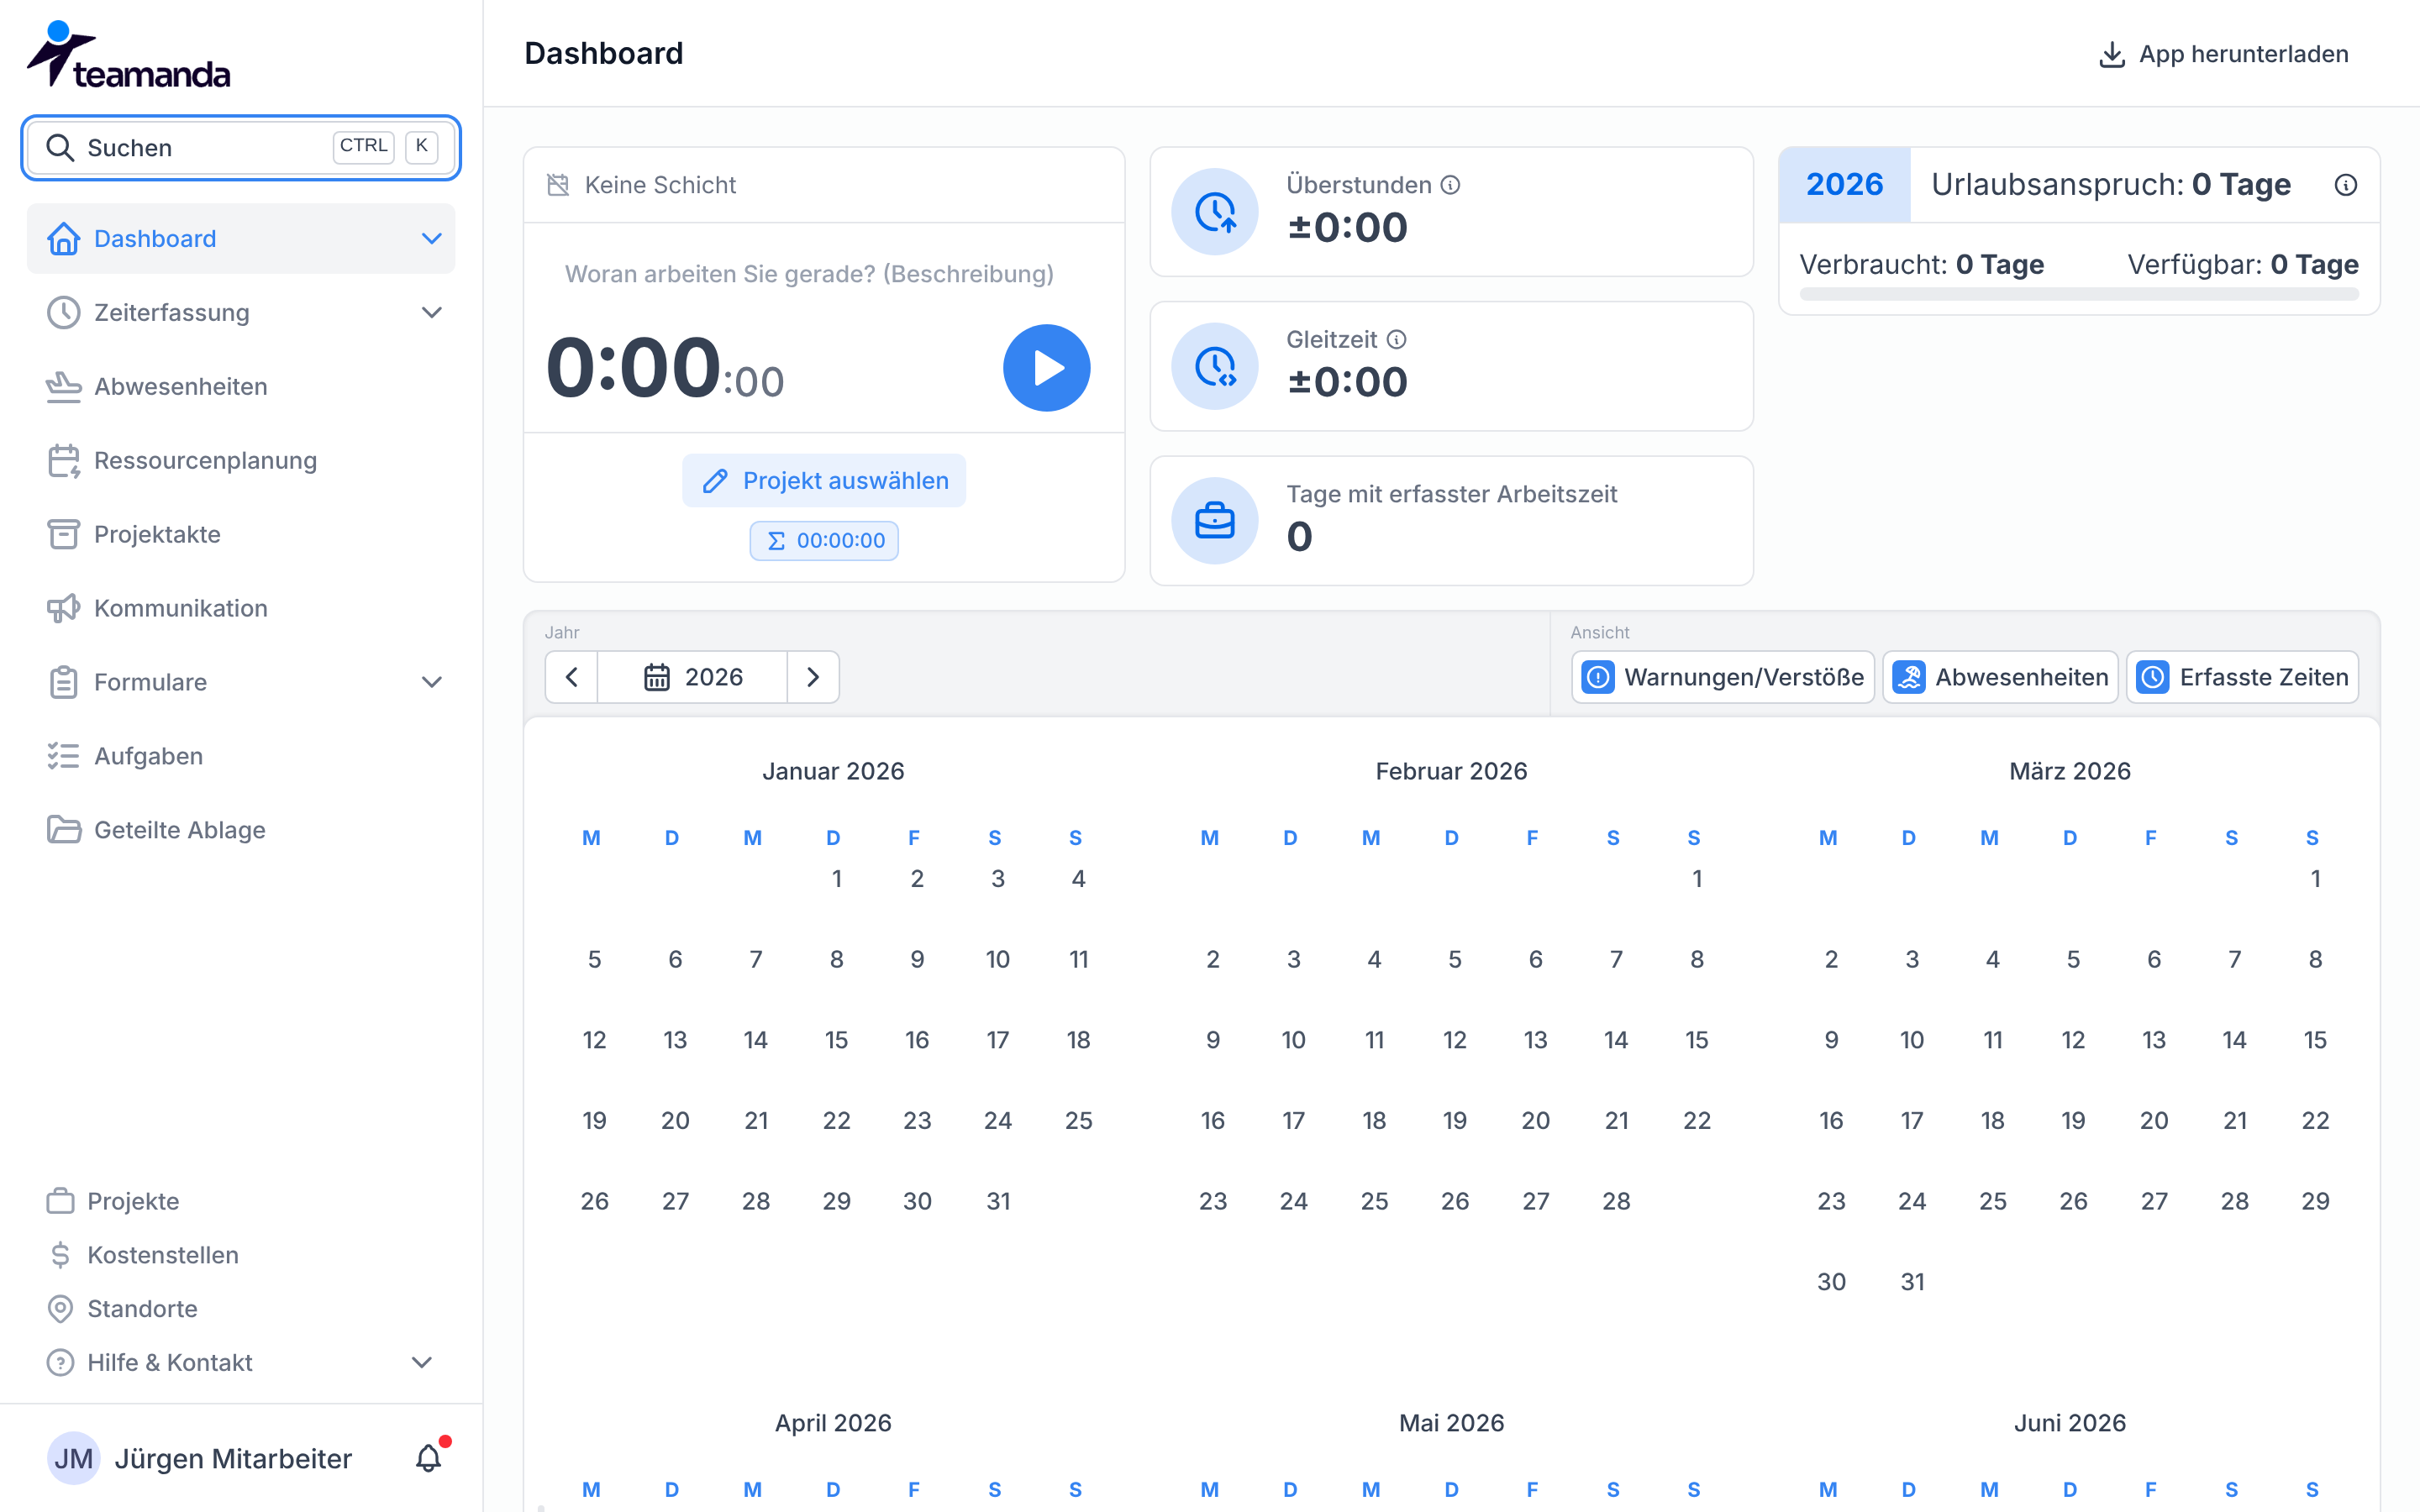Viewport: 2420px width, 1512px height.
Task: Click the calendar icon in year picker
Action: pos(656,677)
